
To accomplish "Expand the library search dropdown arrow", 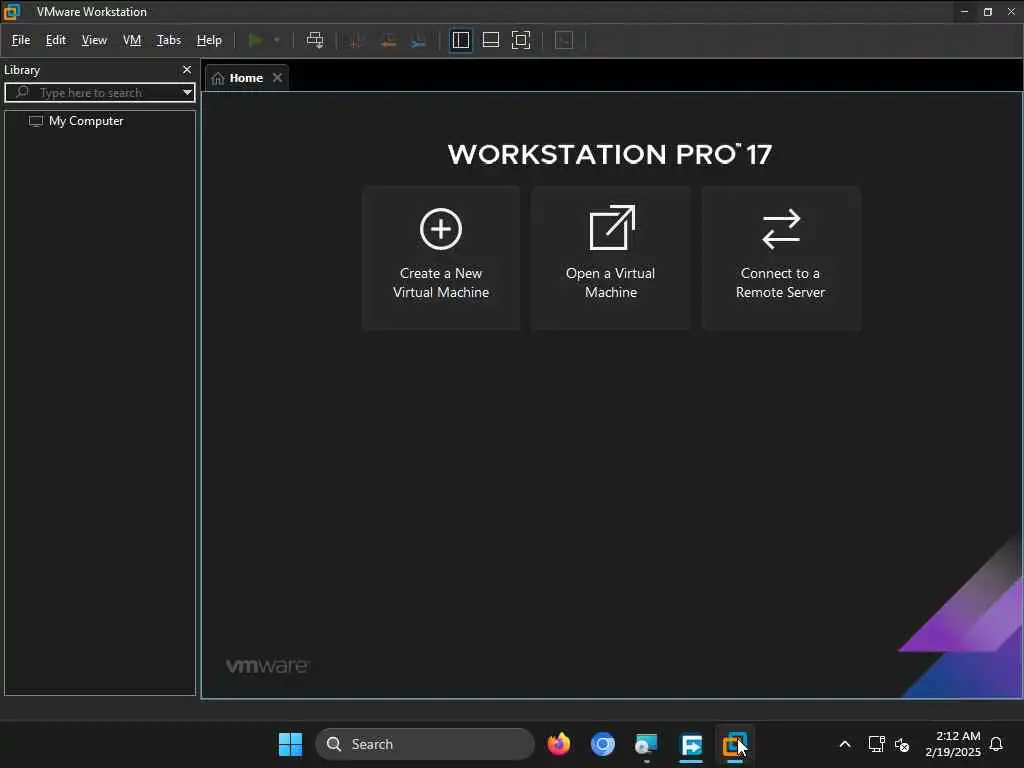I will (x=187, y=93).
